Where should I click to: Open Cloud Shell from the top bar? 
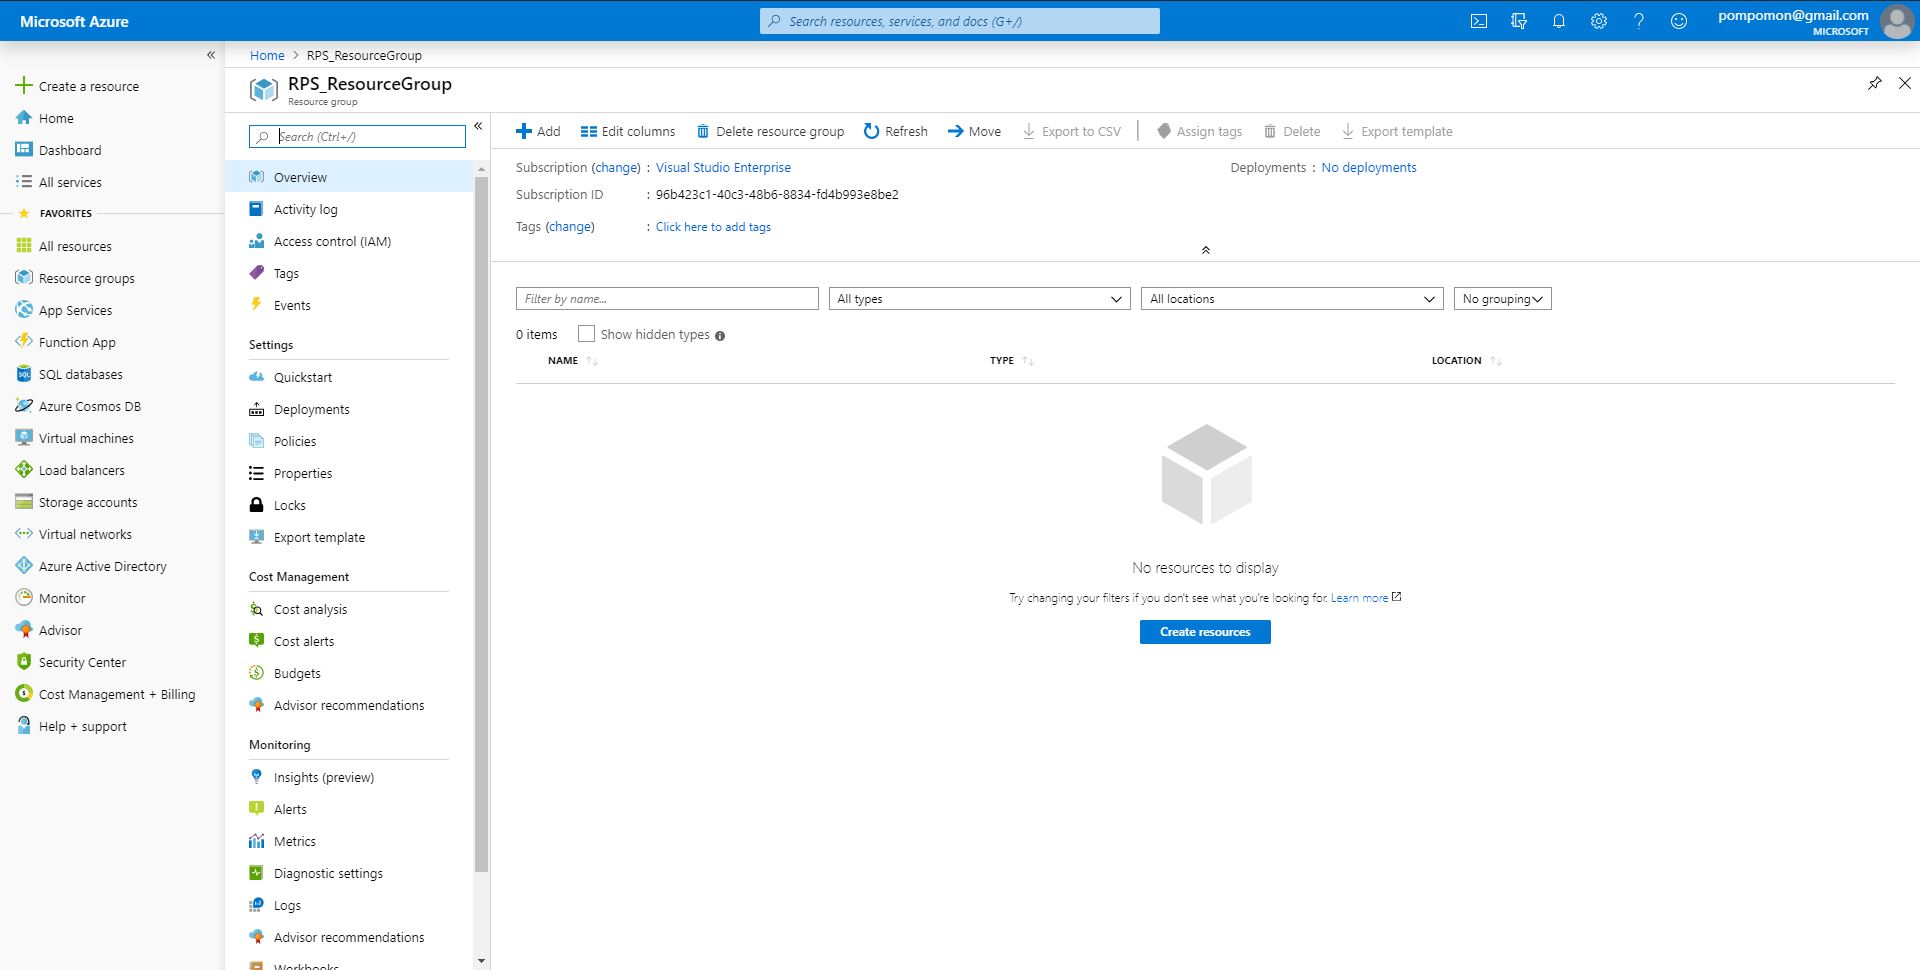1479,21
